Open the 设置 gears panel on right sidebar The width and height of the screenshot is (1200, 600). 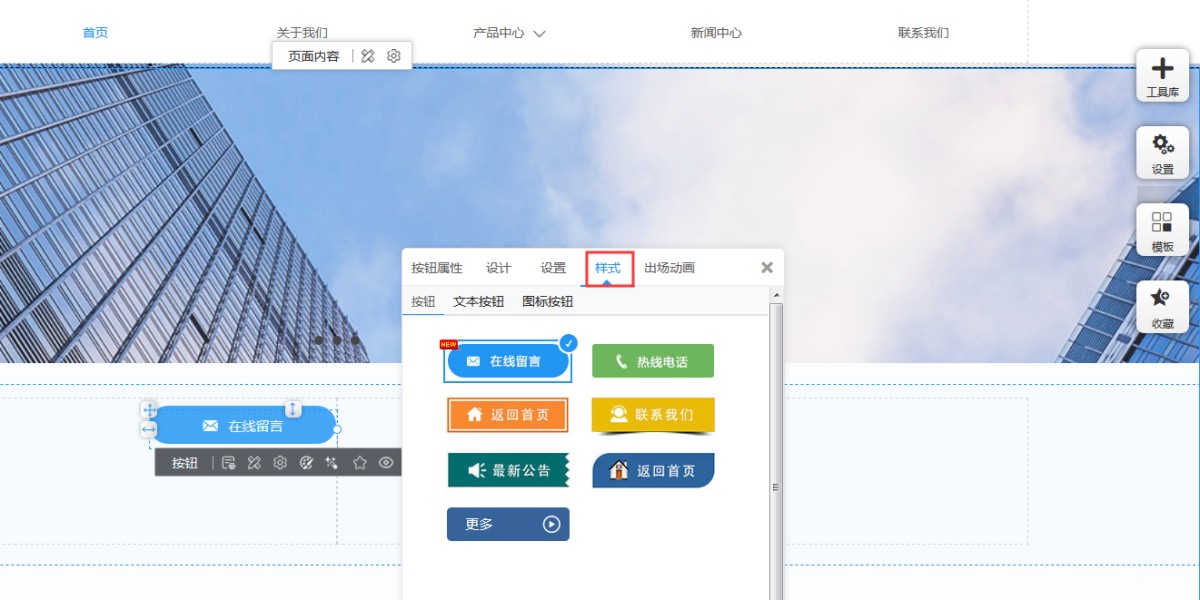coord(1162,153)
